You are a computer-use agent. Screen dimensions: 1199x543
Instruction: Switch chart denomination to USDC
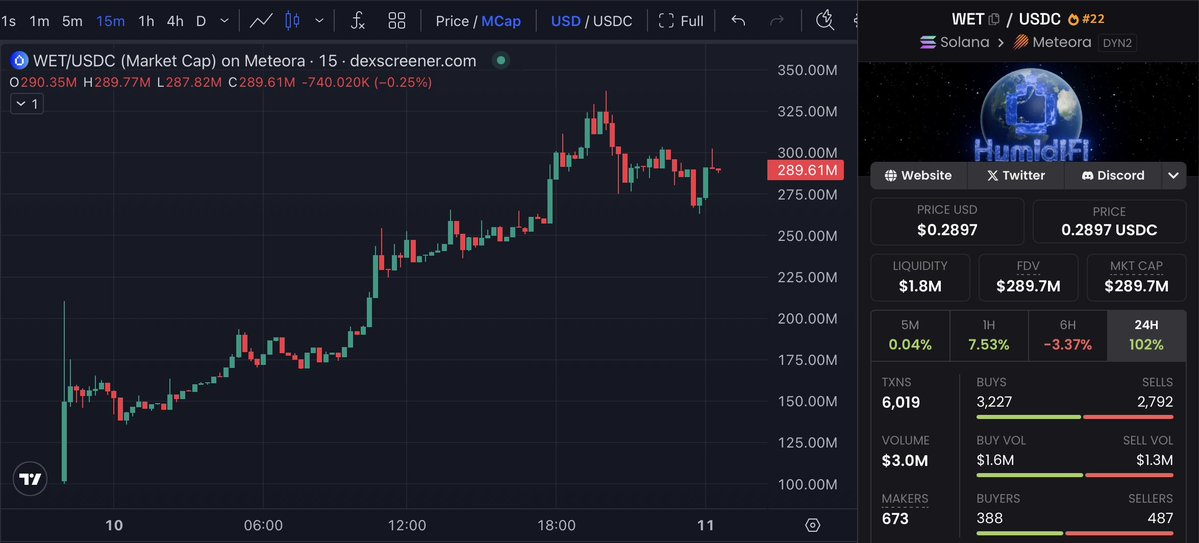pos(613,20)
